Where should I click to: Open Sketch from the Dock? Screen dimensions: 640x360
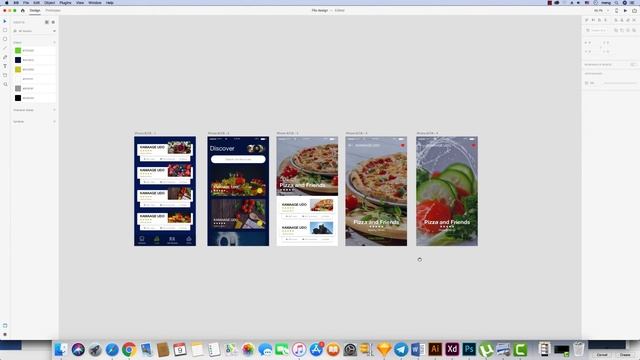coord(384,349)
